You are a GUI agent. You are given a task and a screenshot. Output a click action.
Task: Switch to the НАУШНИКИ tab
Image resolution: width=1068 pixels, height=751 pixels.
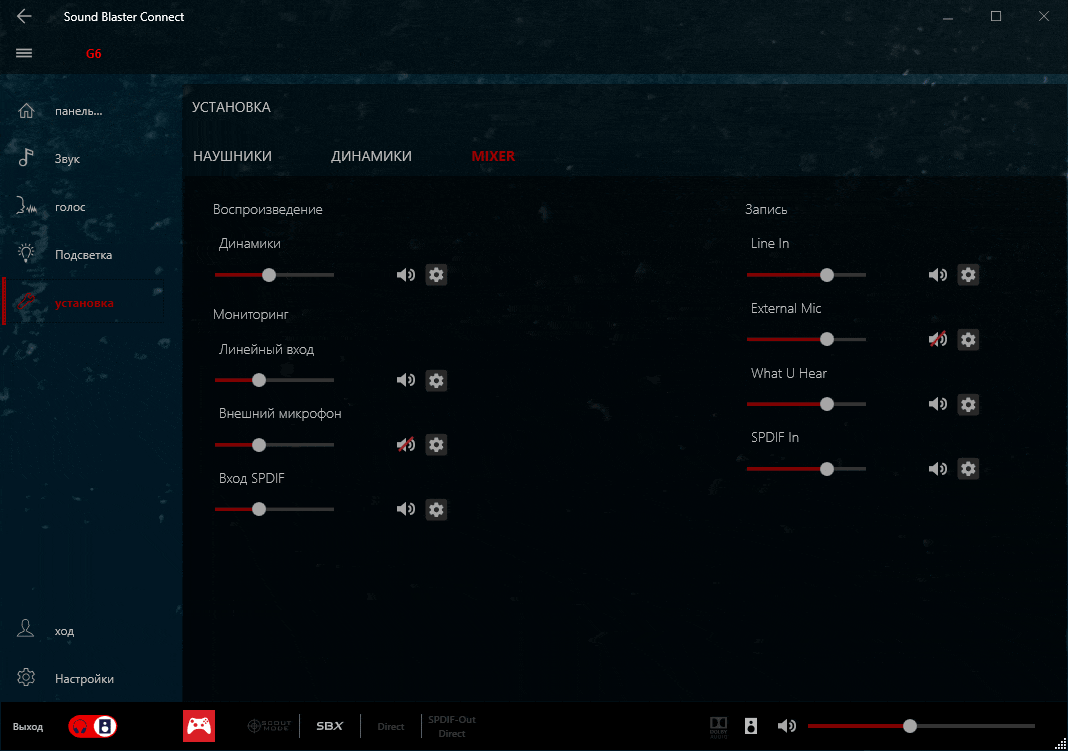232,156
